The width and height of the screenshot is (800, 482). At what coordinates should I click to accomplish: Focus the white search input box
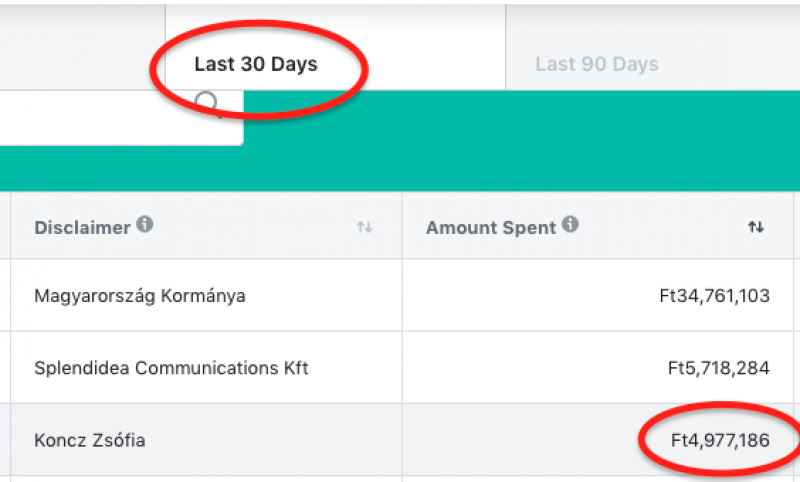[121, 118]
